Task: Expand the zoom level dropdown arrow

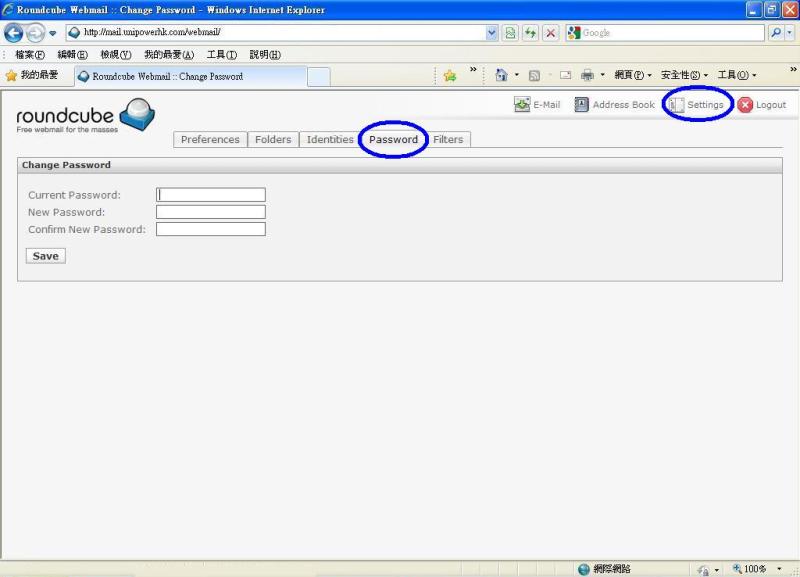Action: coord(779,569)
